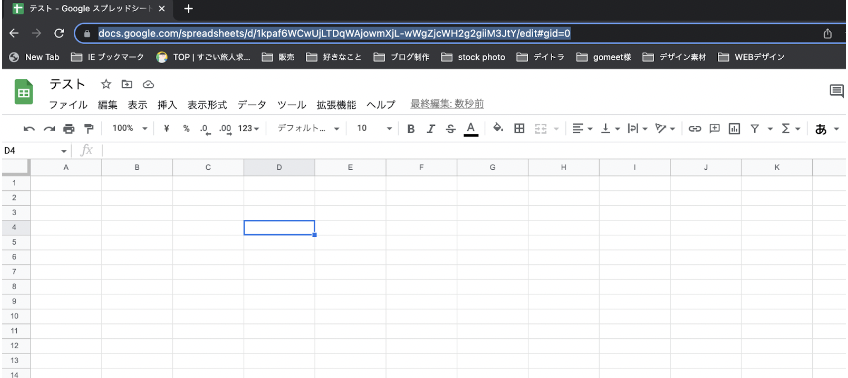Toggle strikethrough formatting
The height and width of the screenshot is (378, 848).
pos(450,129)
